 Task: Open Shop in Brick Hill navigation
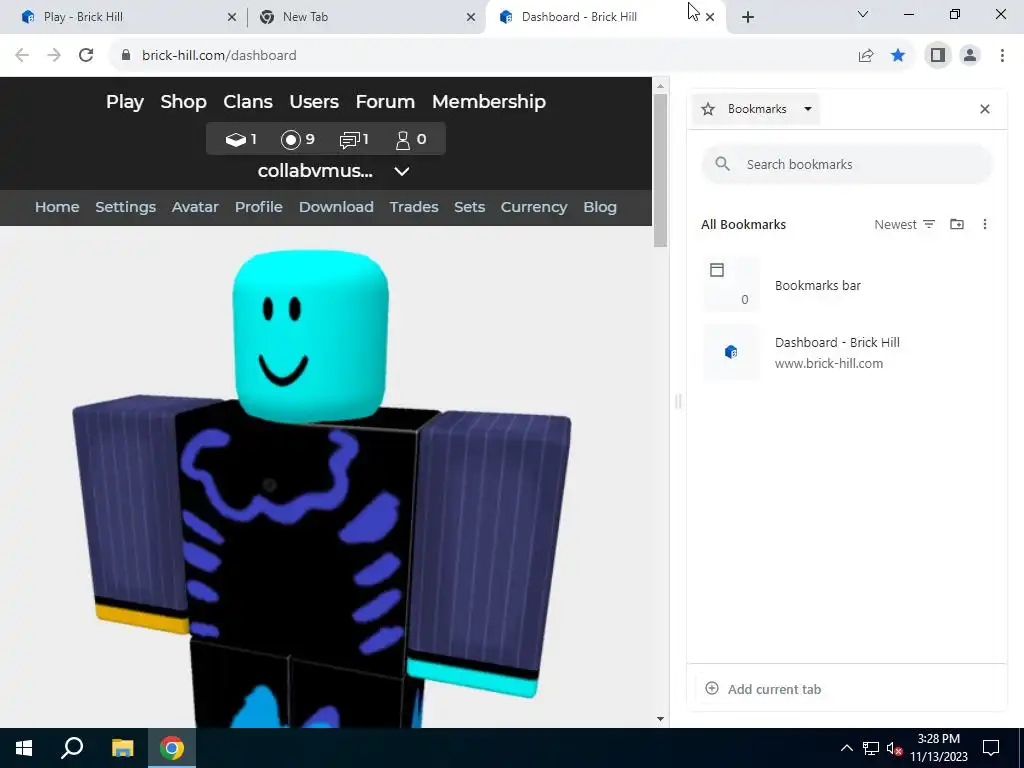pyautogui.click(x=184, y=102)
